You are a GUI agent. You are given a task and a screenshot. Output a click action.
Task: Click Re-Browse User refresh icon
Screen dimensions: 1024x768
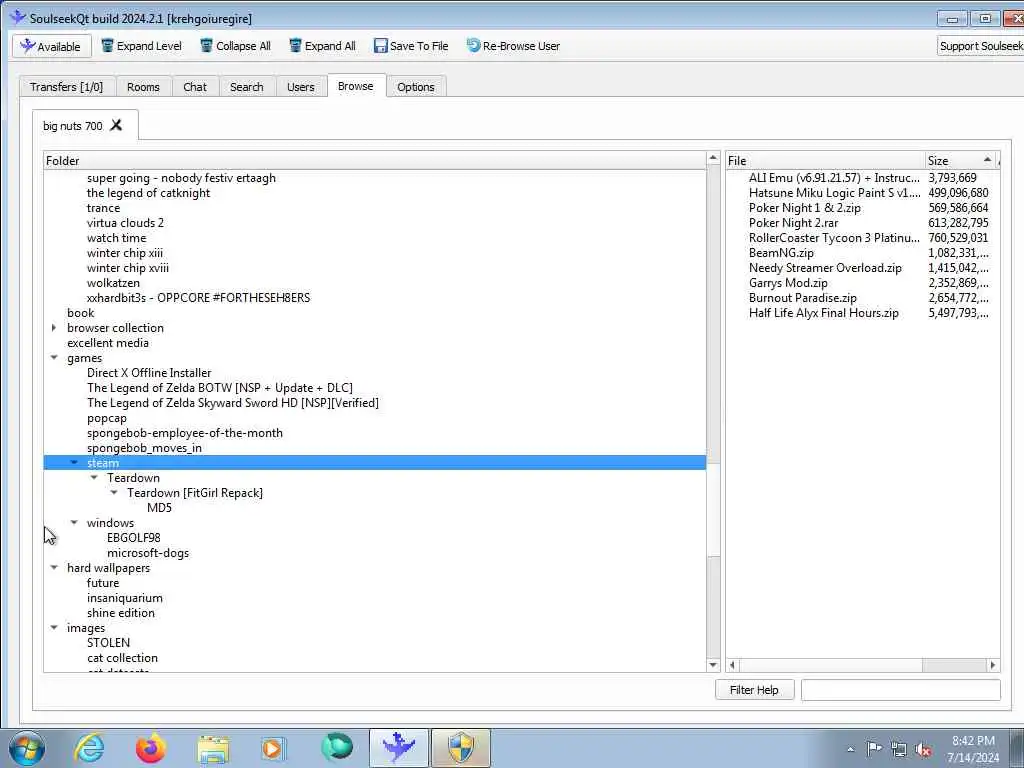coord(473,46)
